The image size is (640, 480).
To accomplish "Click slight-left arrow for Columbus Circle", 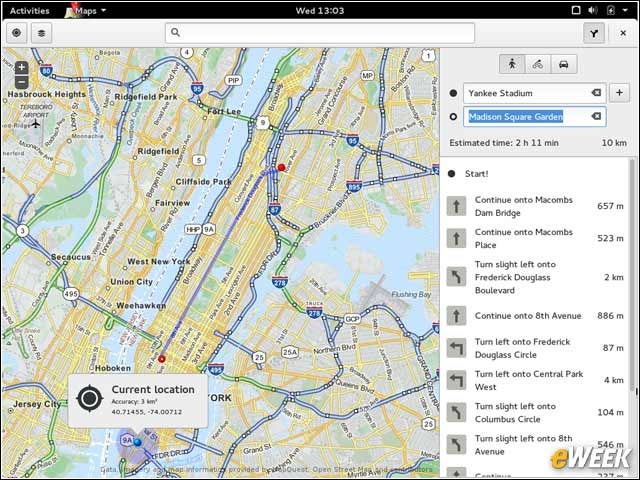I will [456, 412].
